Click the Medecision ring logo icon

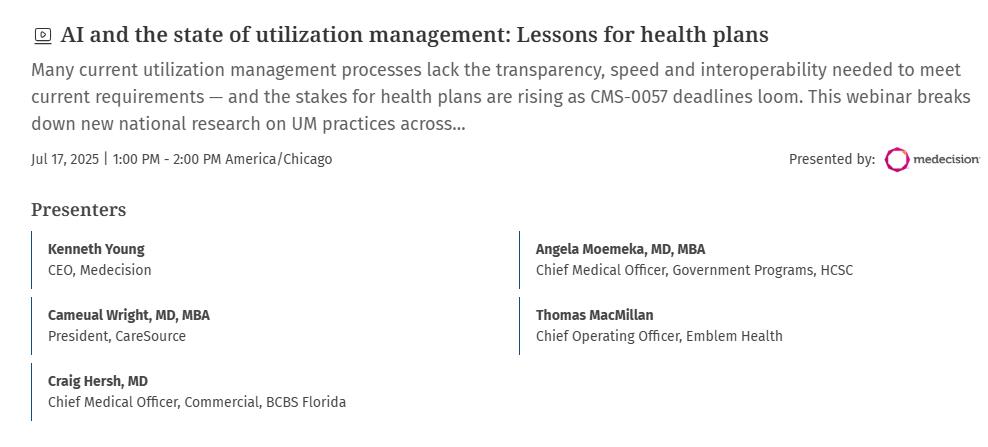(x=897, y=160)
